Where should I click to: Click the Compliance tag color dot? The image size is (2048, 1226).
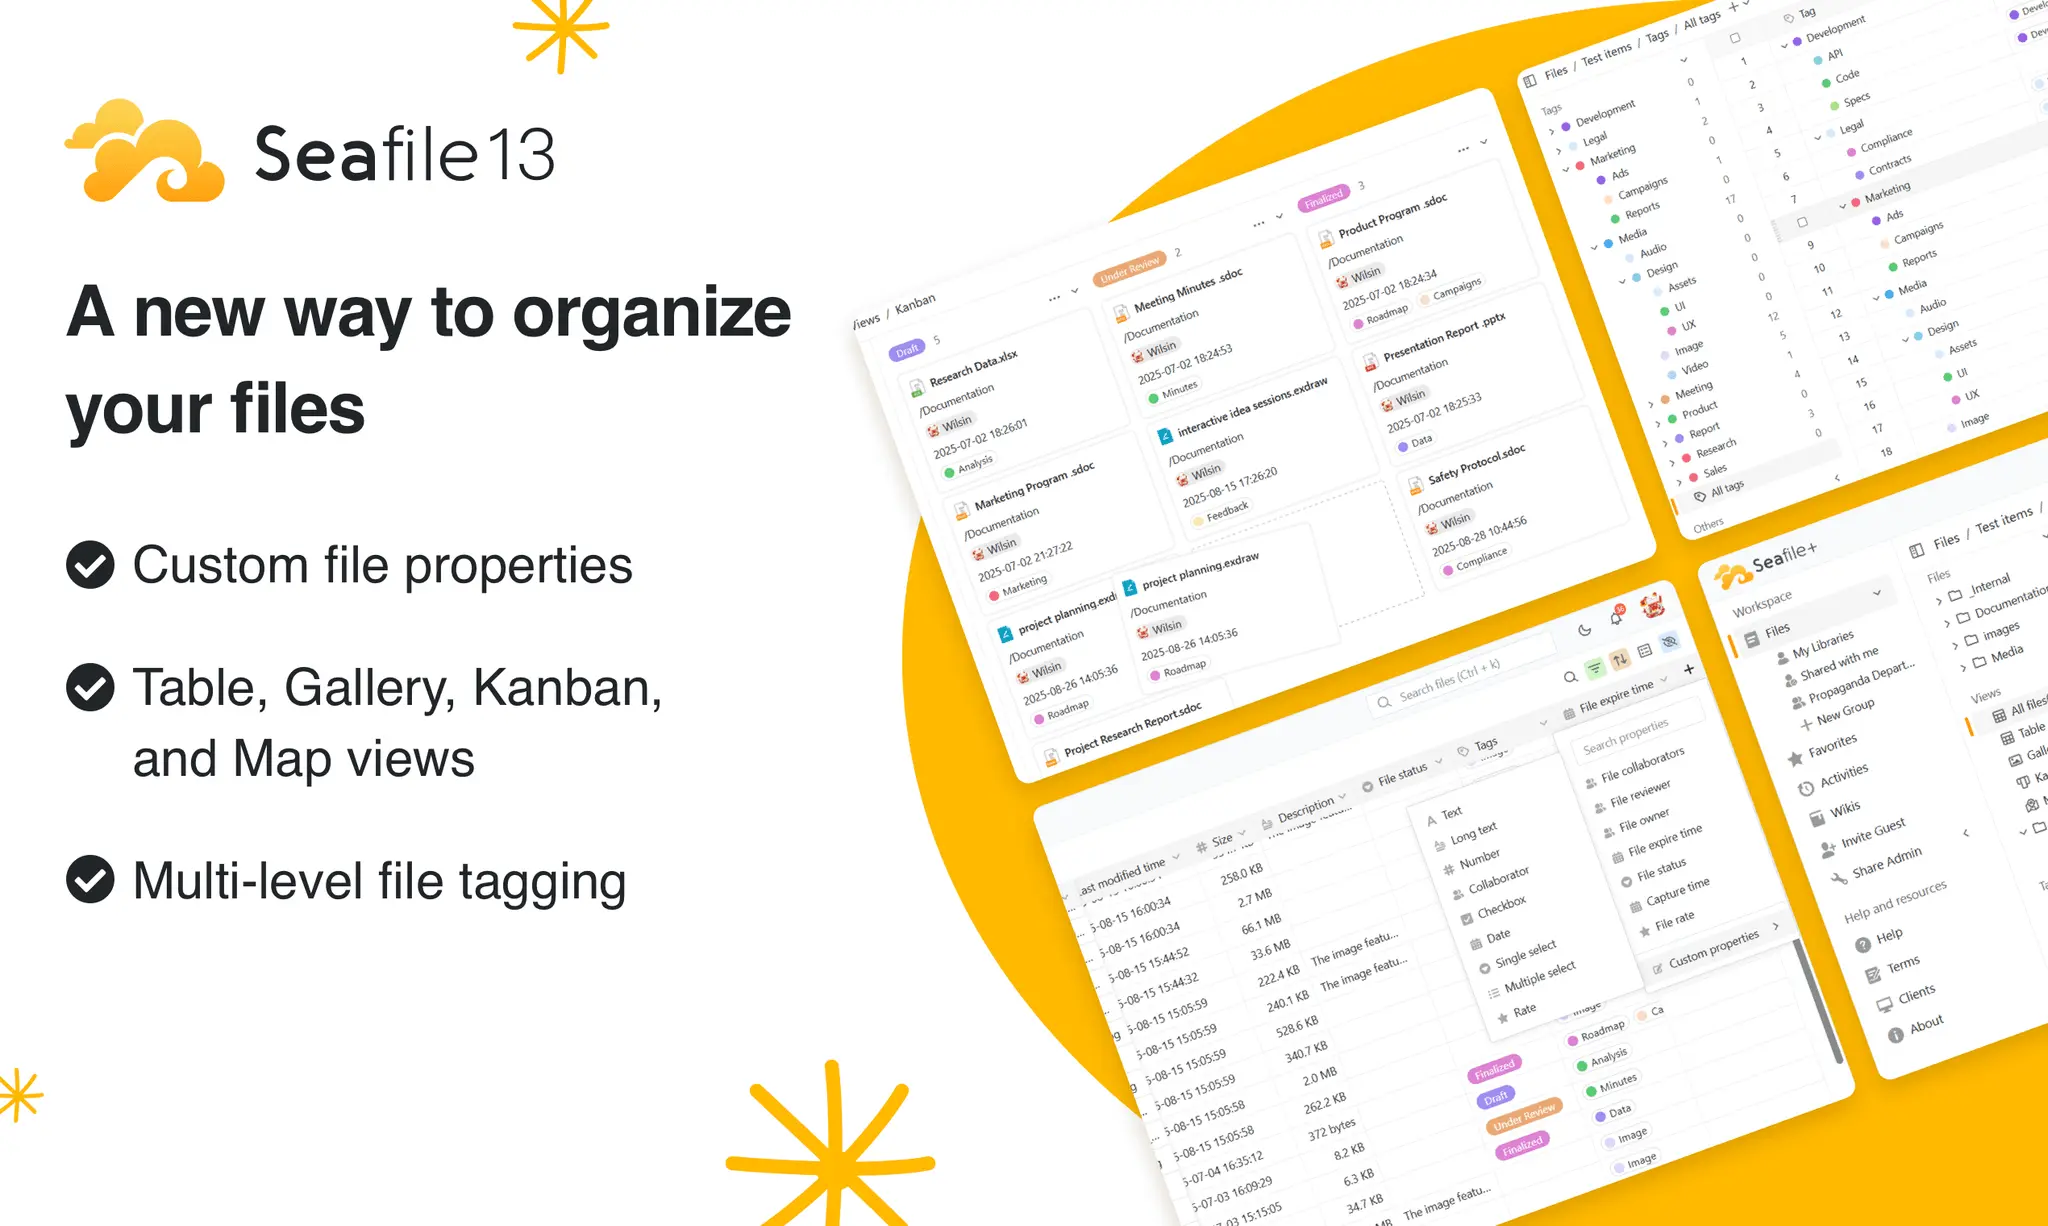pyautogui.click(x=1851, y=152)
